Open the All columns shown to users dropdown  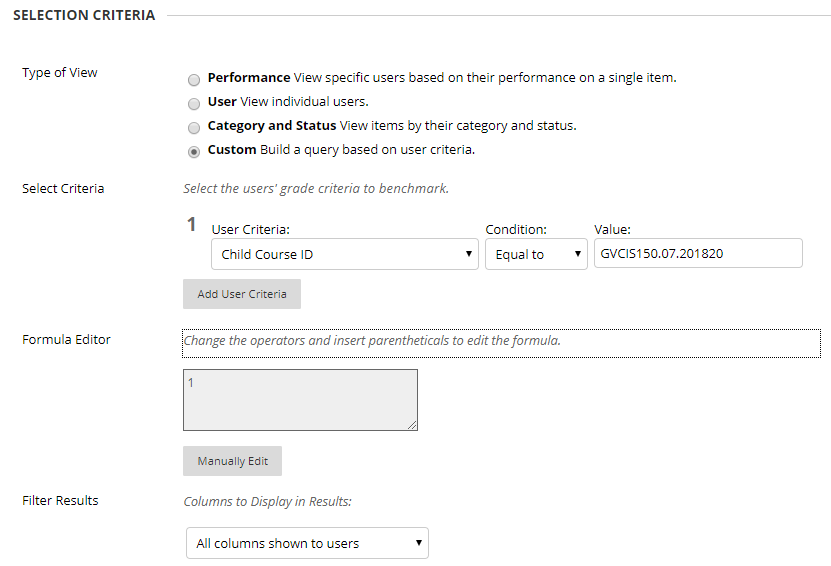307,543
